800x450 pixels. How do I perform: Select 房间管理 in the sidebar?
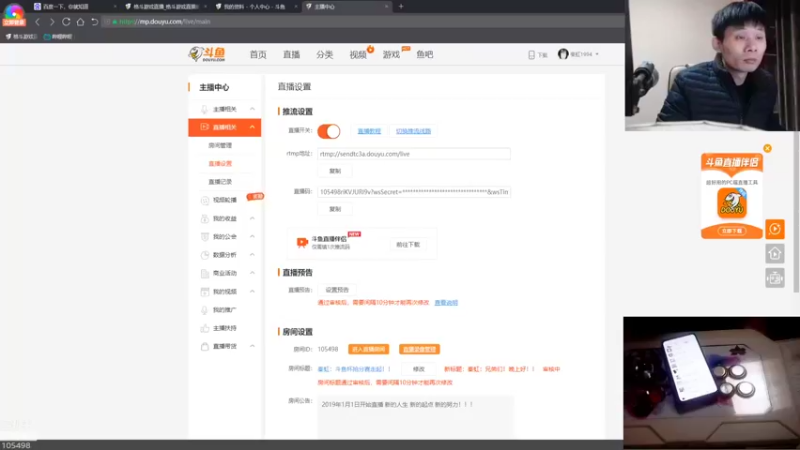tap(220, 145)
